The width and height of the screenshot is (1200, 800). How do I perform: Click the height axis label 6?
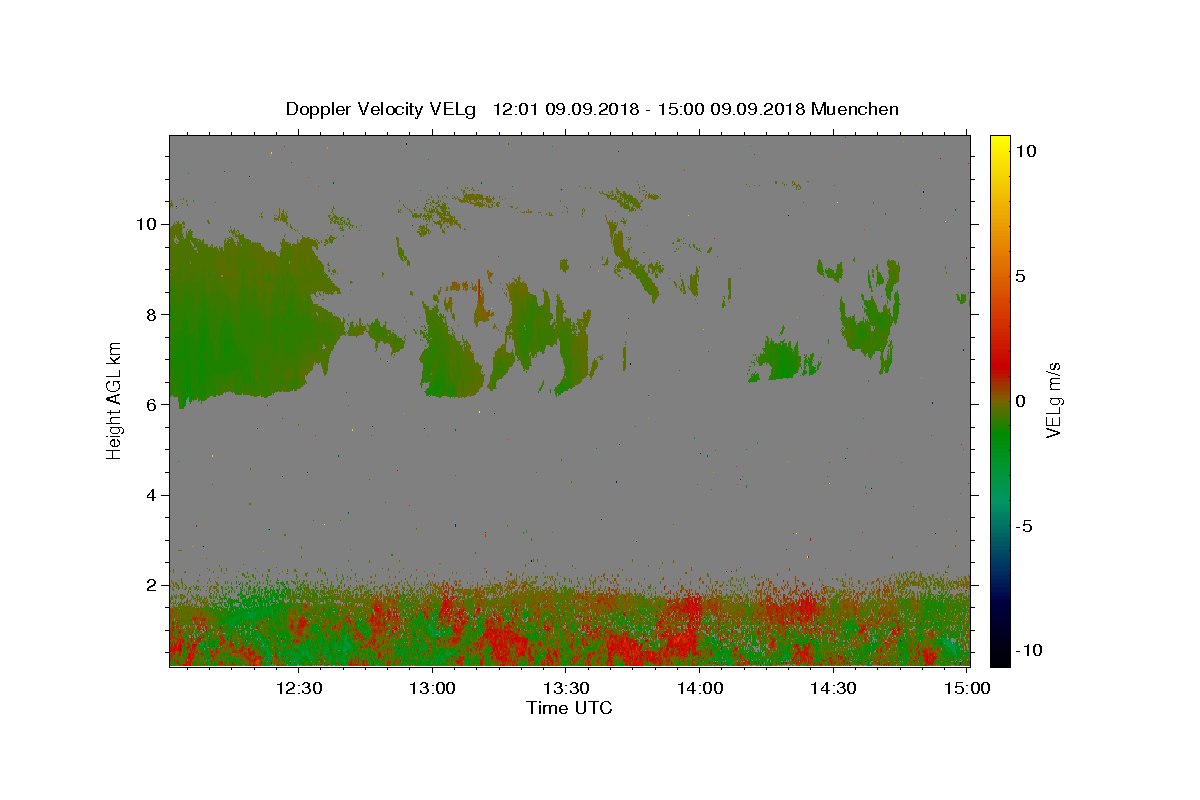pos(152,405)
